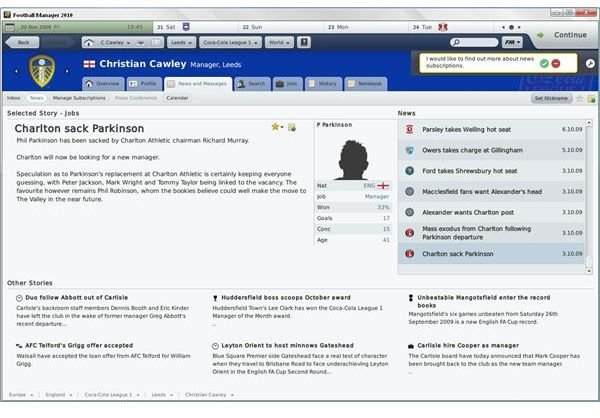Open the Coca-Cola League 1 dropdown
The height and width of the screenshot is (418, 600).
click(230, 42)
